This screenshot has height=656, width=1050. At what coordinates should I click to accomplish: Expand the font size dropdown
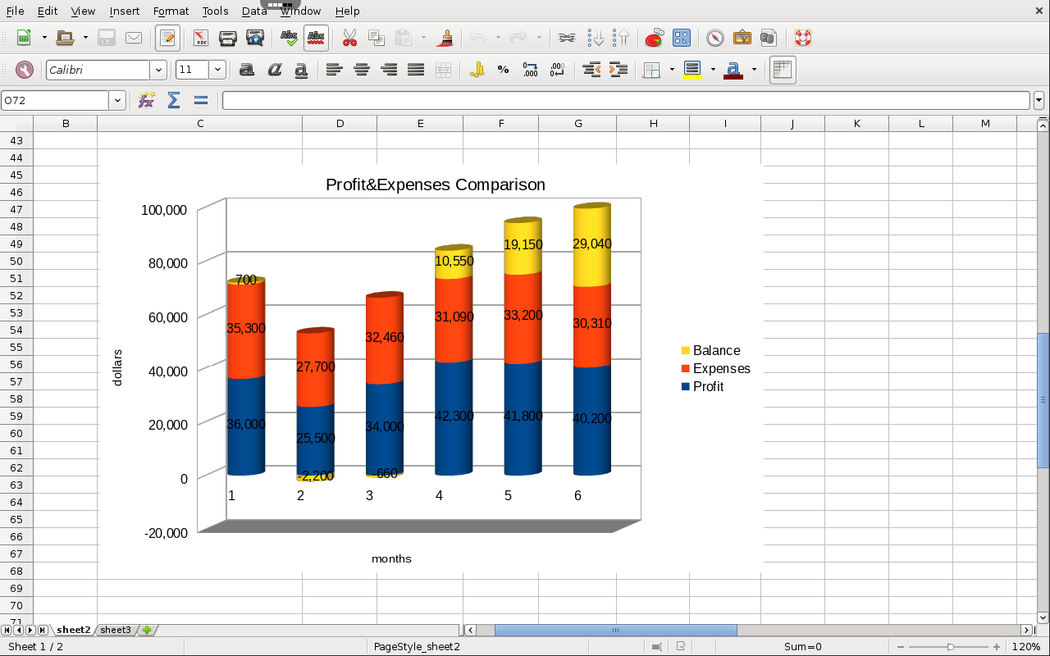coord(217,70)
